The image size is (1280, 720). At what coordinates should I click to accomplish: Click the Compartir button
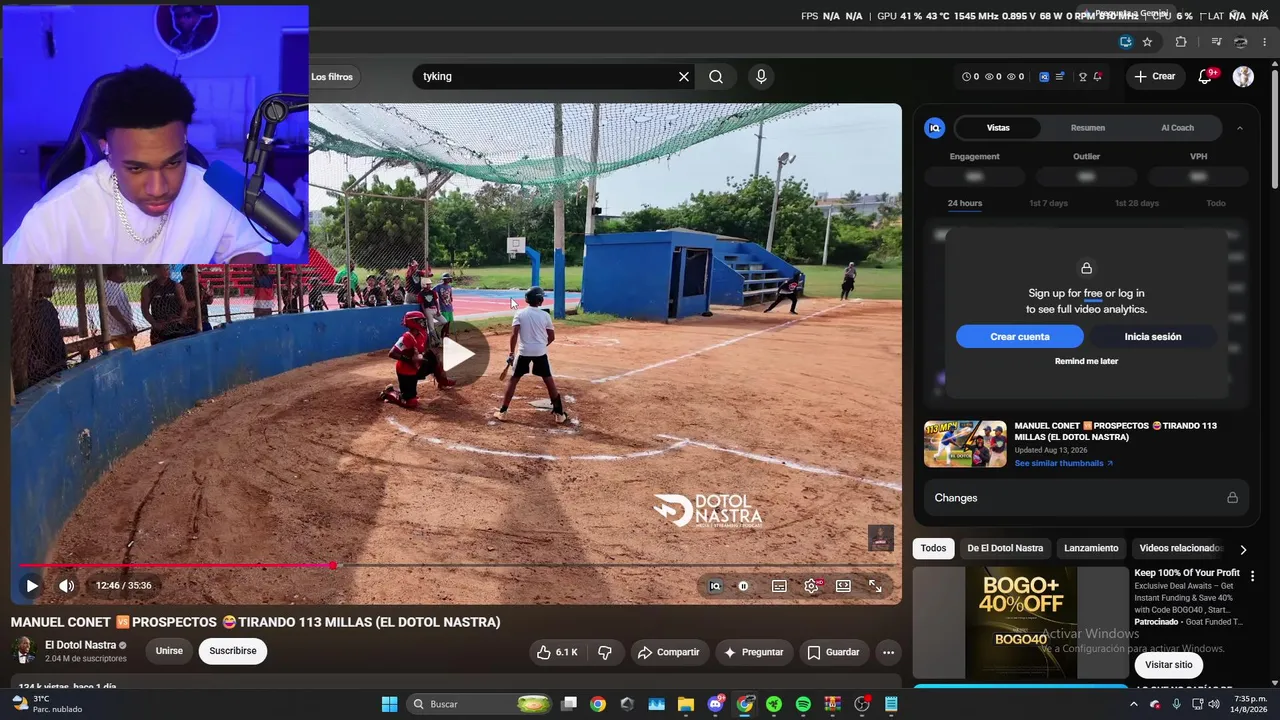668,652
